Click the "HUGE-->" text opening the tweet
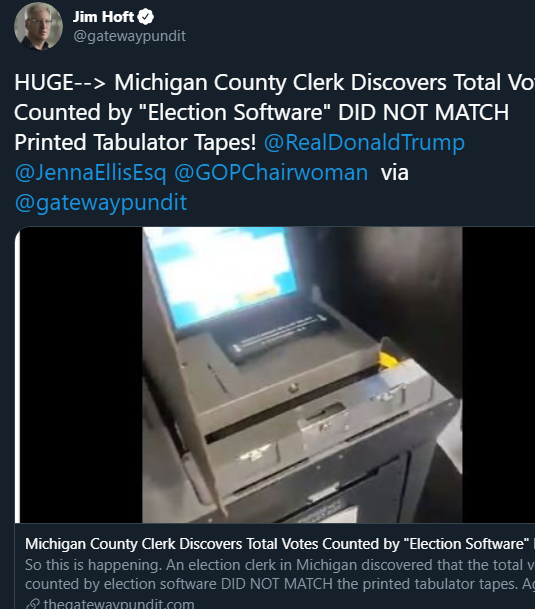Screen dimensions: 535x609 tap(60, 82)
